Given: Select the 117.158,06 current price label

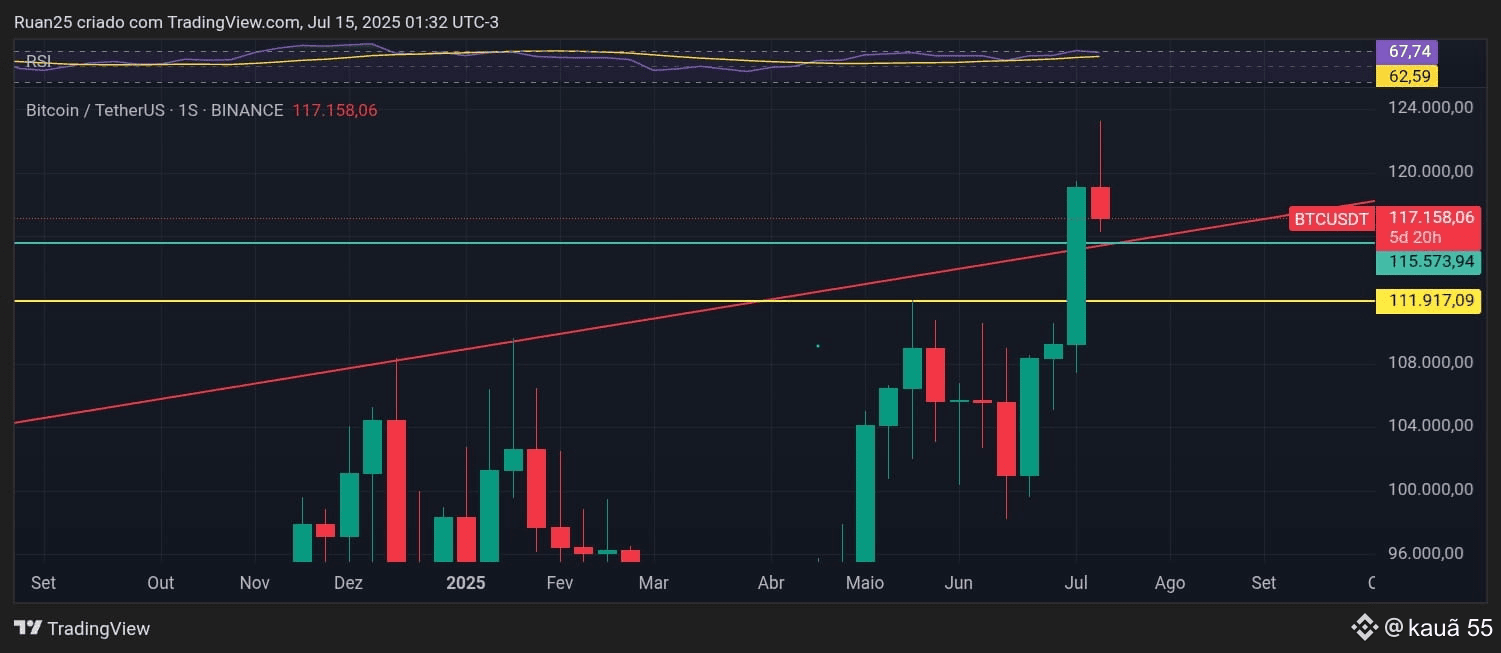Looking at the screenshot, I should click(x=1430, y=217).
